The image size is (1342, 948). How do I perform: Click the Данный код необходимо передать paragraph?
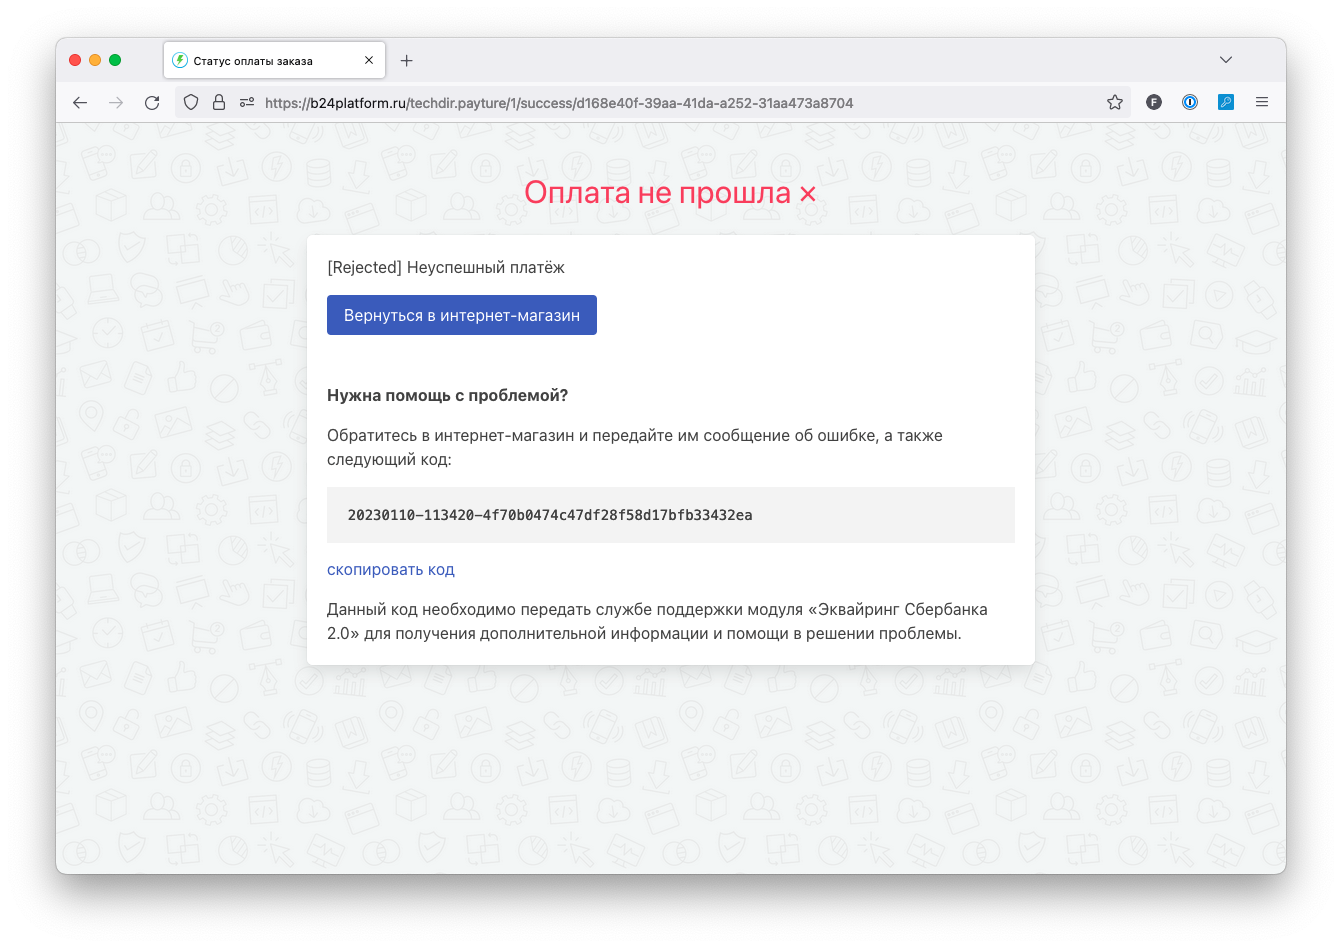tap(657, 621)
